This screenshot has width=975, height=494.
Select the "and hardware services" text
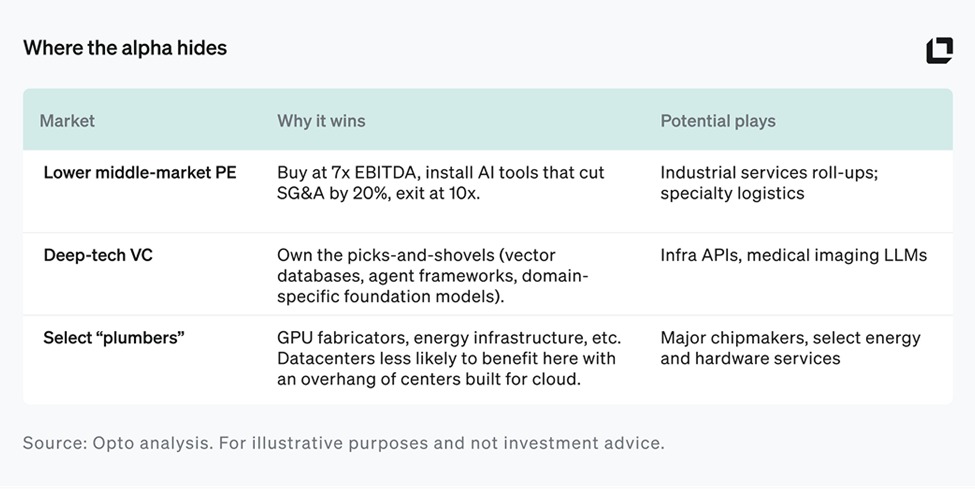click(x=750, y=358)
